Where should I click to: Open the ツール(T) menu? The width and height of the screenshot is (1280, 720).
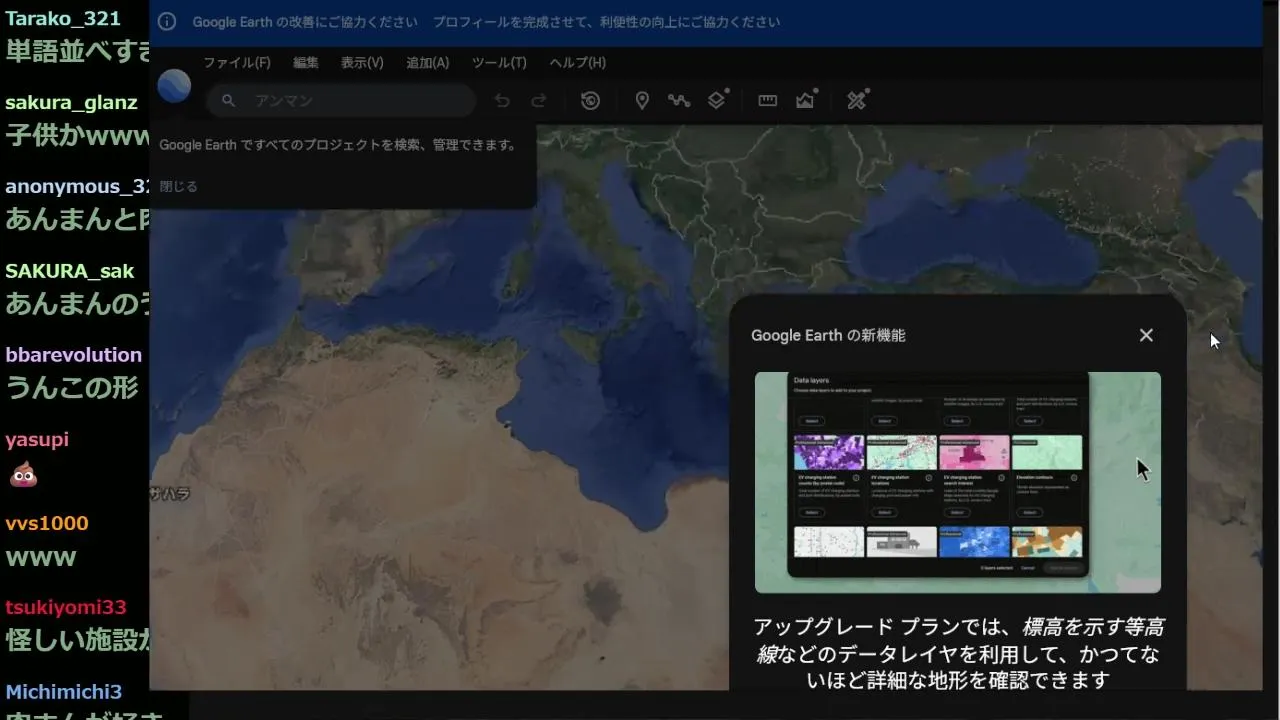click(x=499, y=63)
